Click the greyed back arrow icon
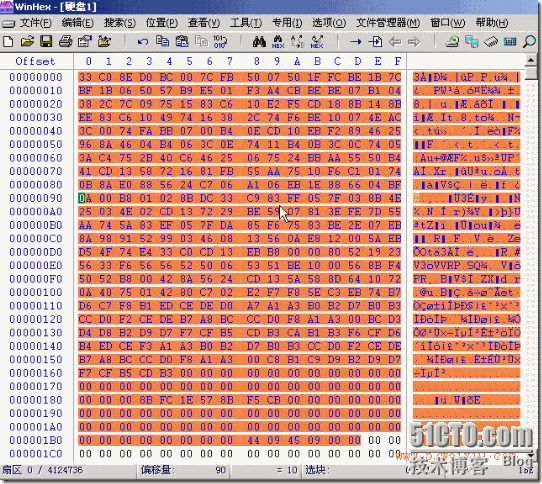The height and width of the screenshot is (484, 542). click(x=395, y=42)
